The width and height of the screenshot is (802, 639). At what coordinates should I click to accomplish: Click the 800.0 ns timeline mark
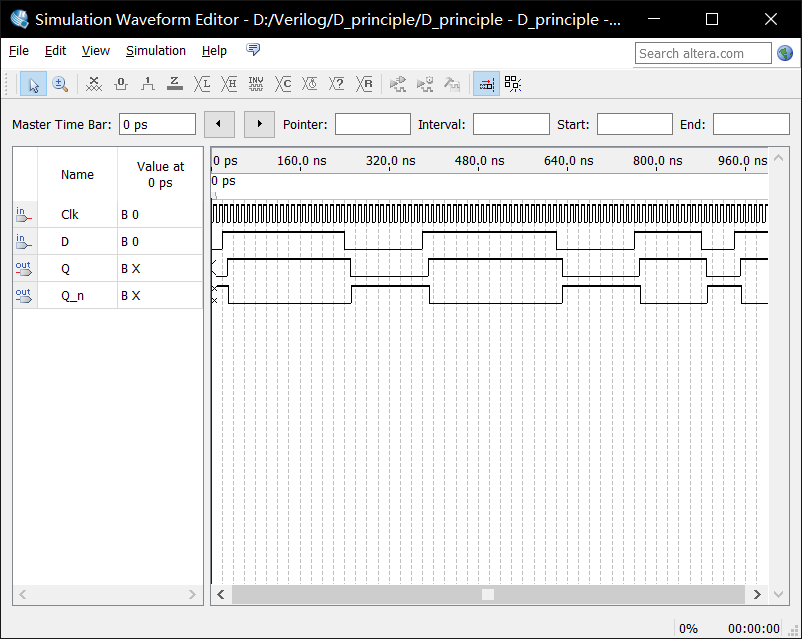(x=657, y=161)
